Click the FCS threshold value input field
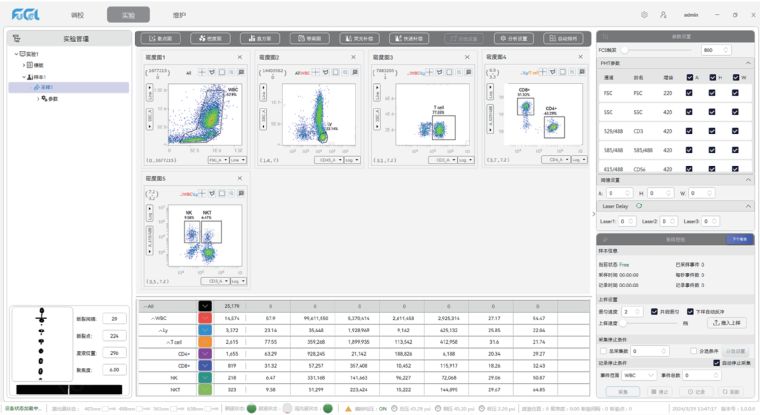760x415 pixels. pos(715,49)
